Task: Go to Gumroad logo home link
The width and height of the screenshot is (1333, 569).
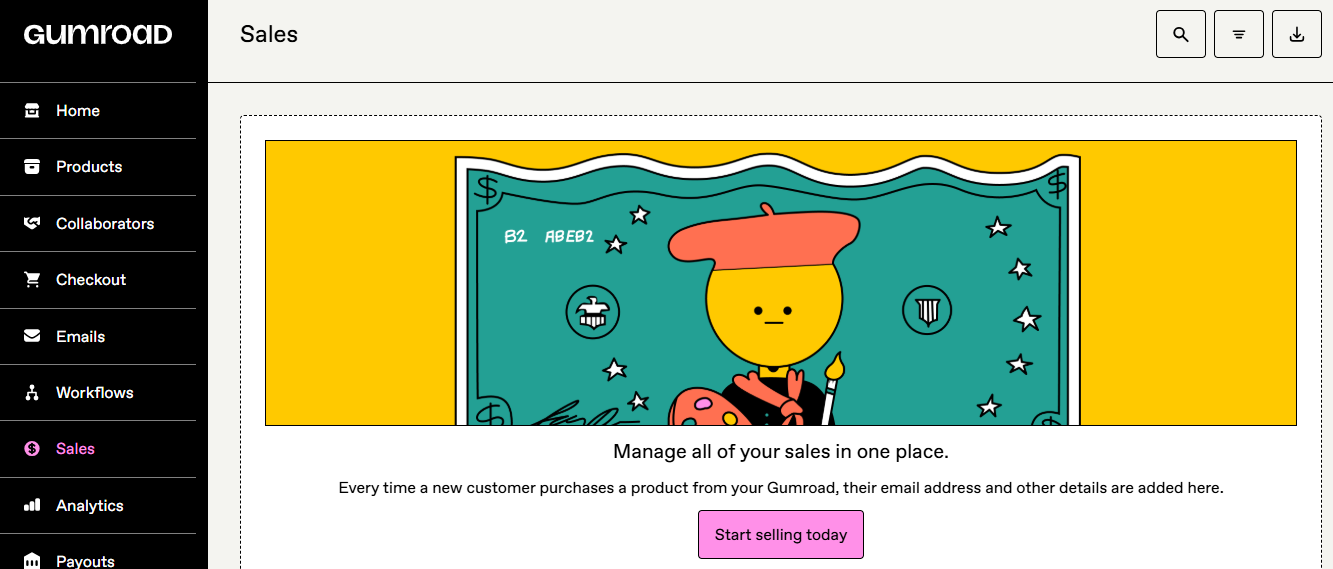Action: 98,35
